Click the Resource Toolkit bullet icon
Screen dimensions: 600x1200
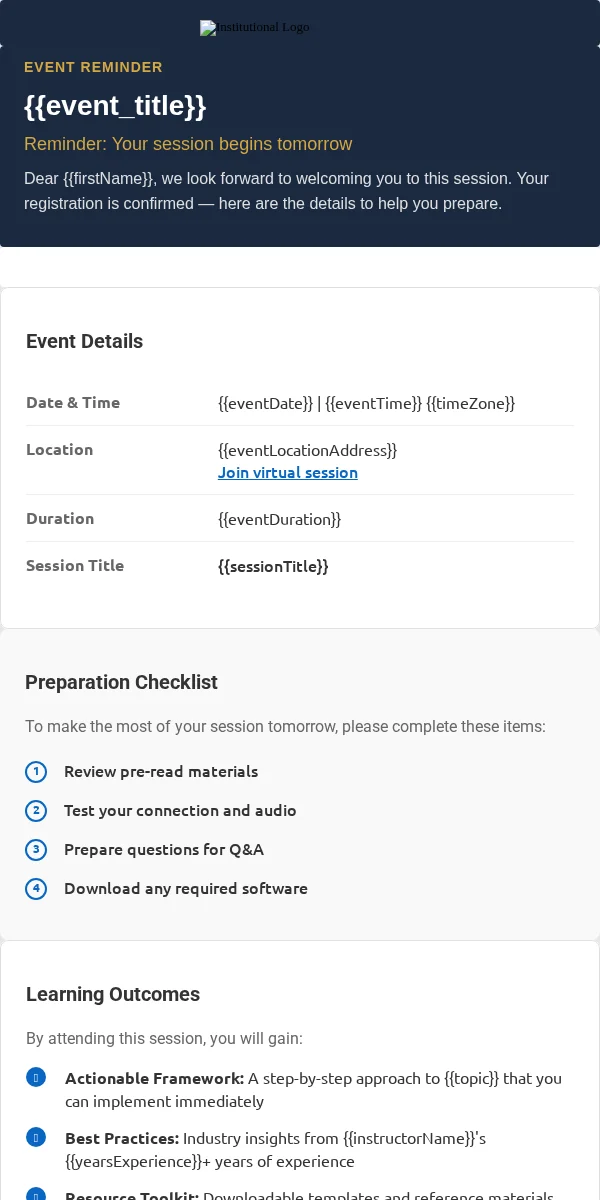(x=36, y=1194)
